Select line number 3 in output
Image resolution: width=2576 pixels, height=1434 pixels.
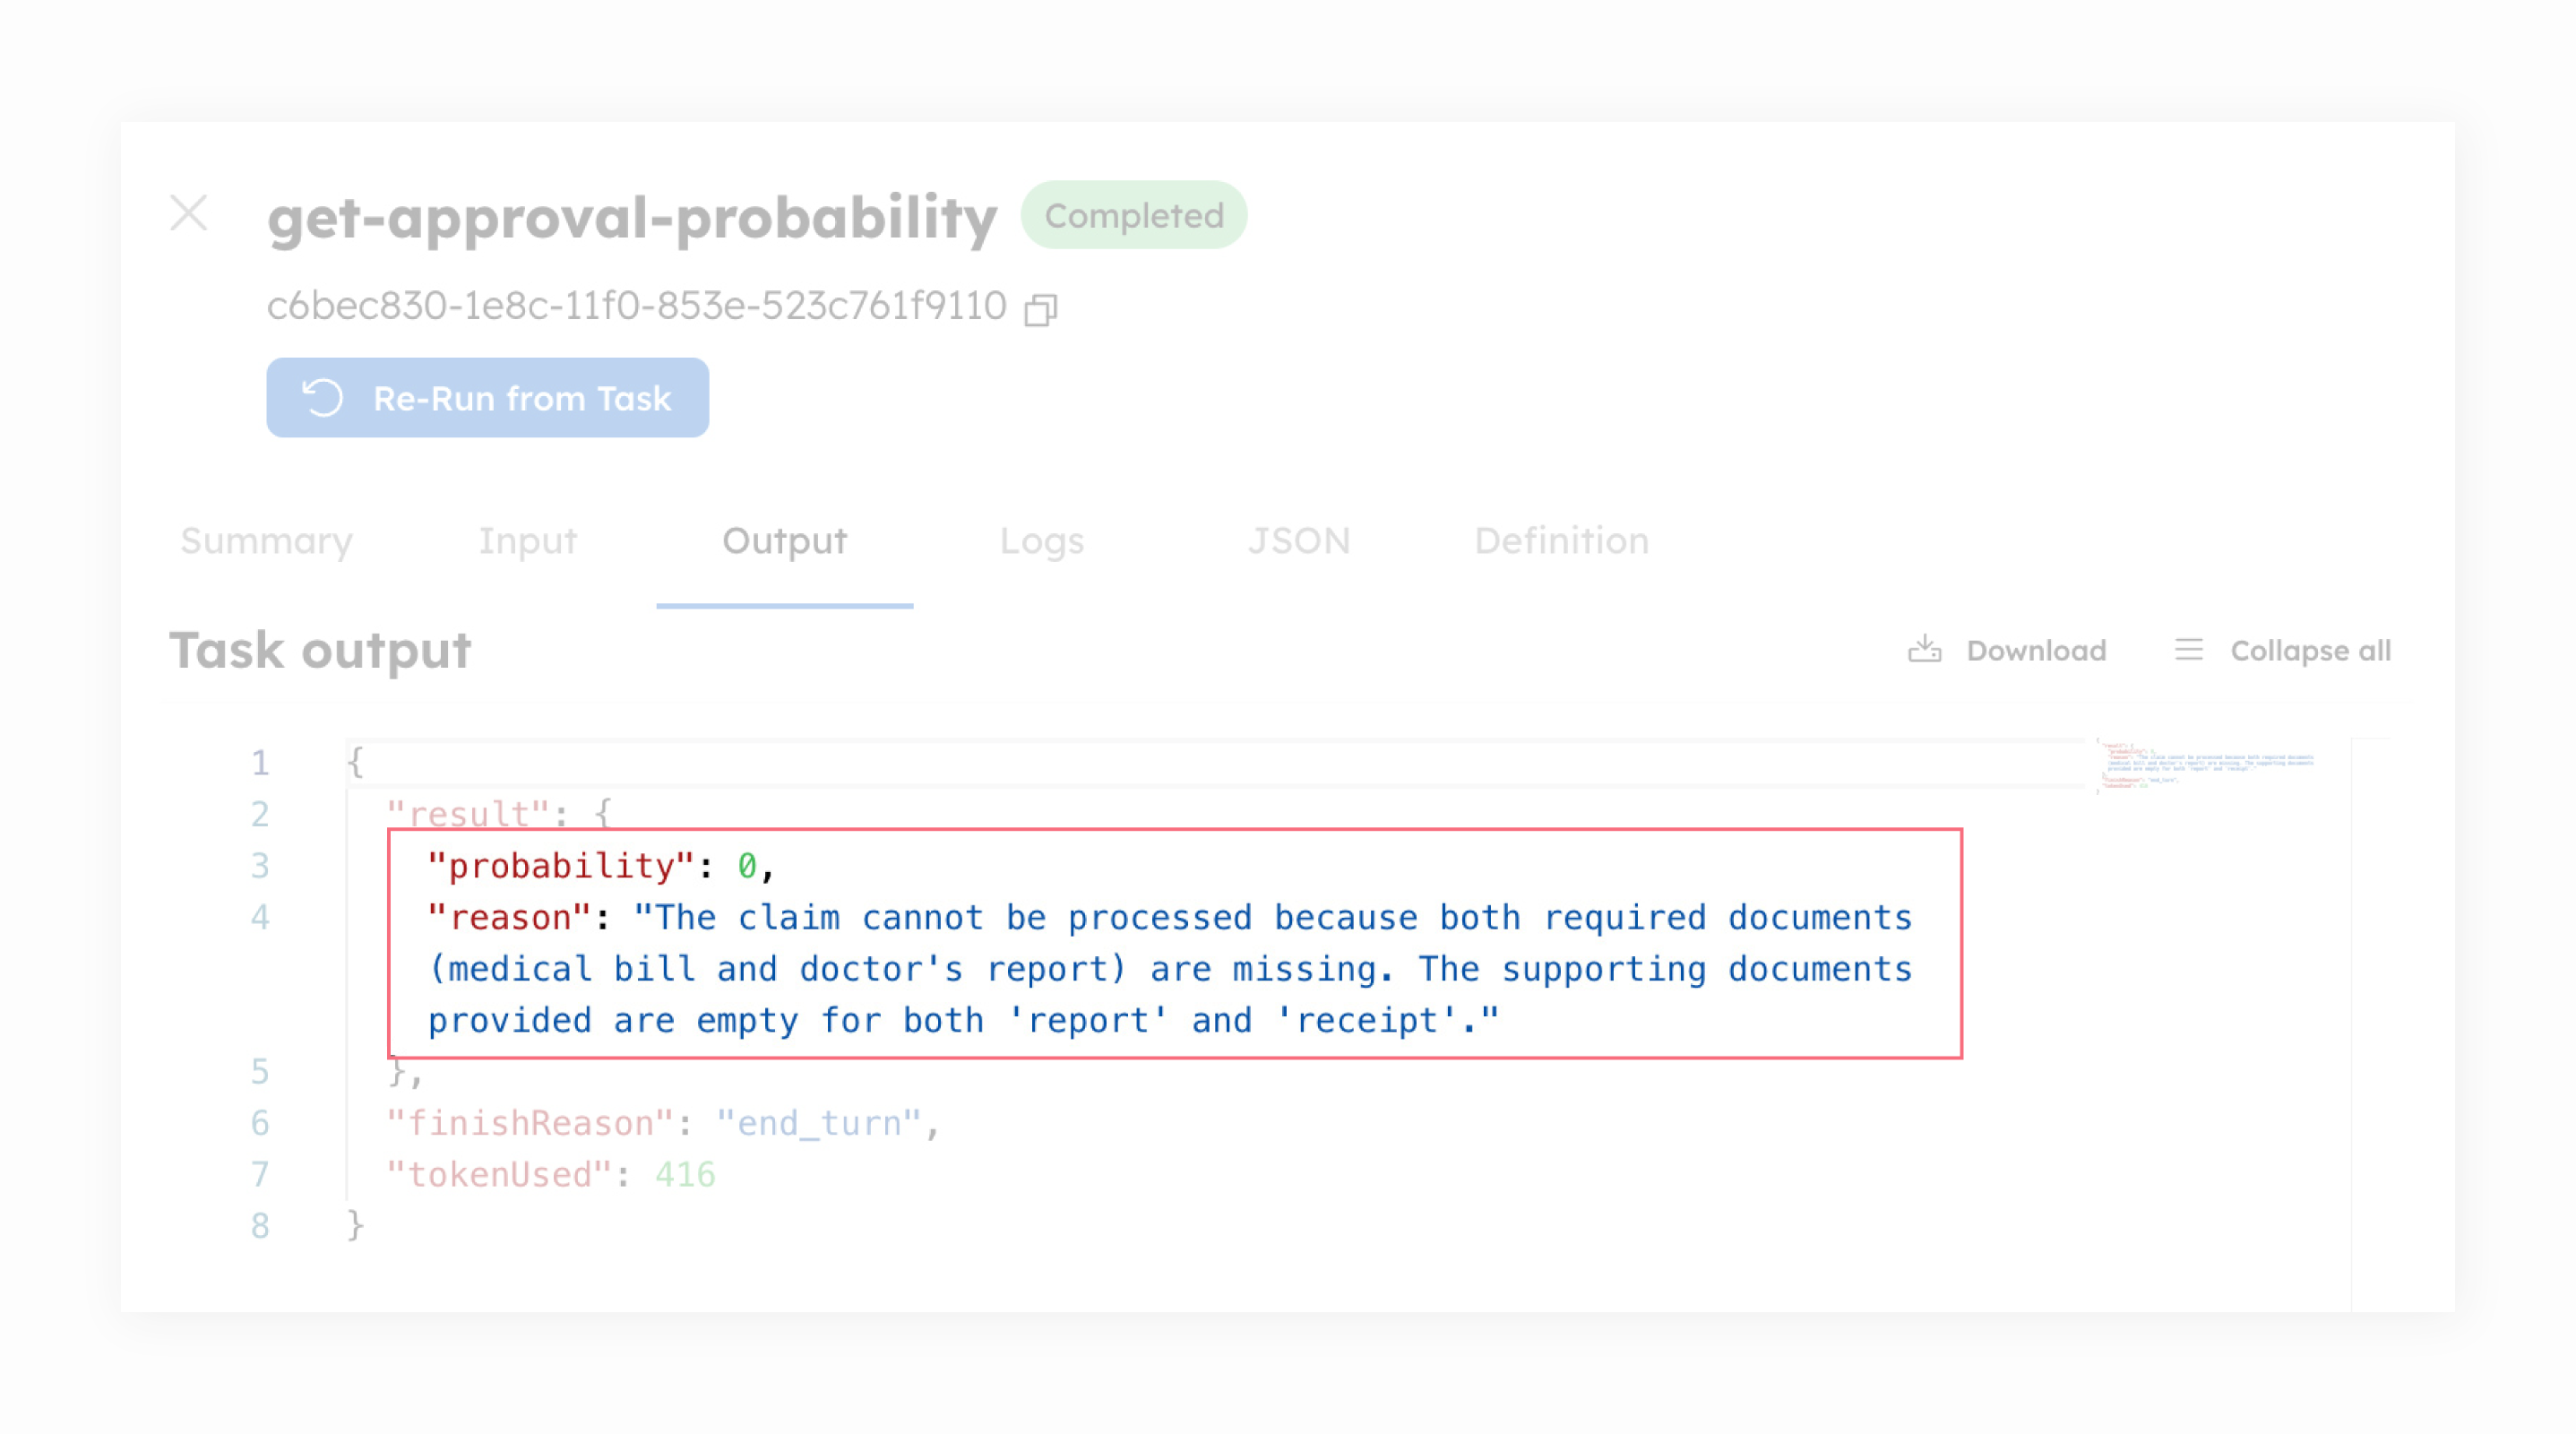click(261, 866)
